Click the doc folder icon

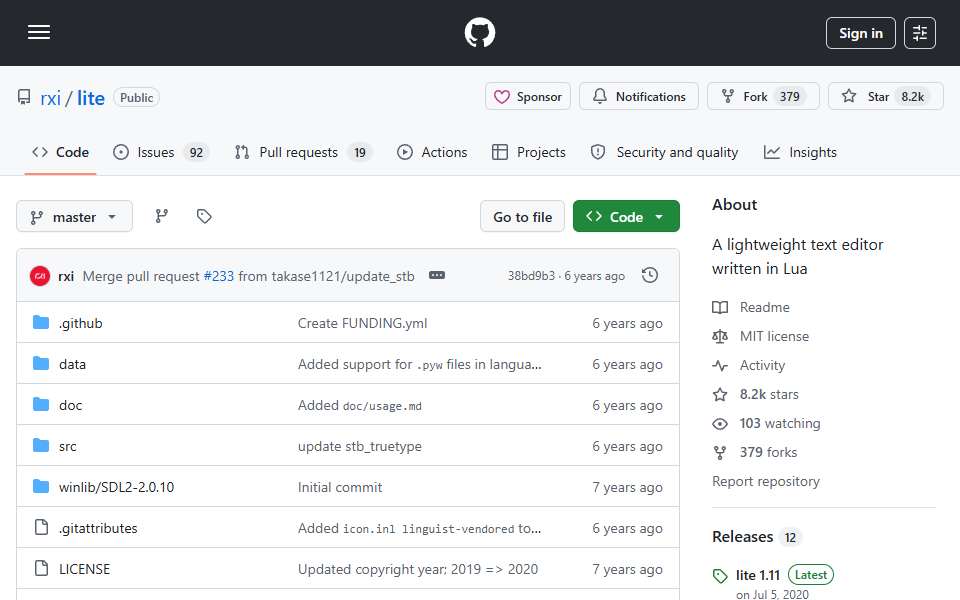(41, 404)
